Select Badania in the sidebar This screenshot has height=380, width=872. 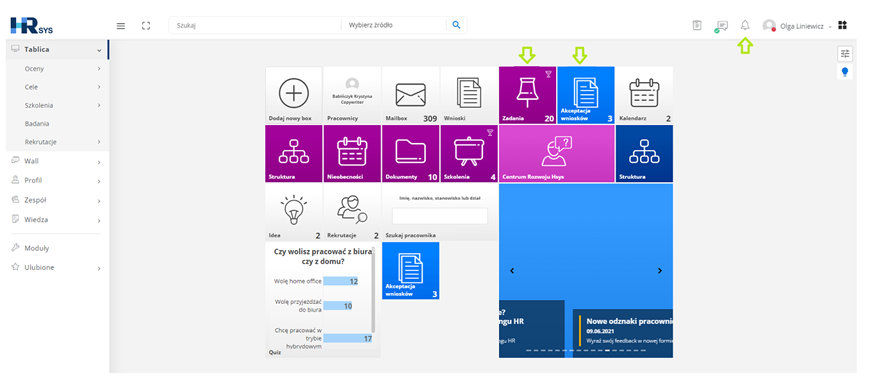coord(37,124)
